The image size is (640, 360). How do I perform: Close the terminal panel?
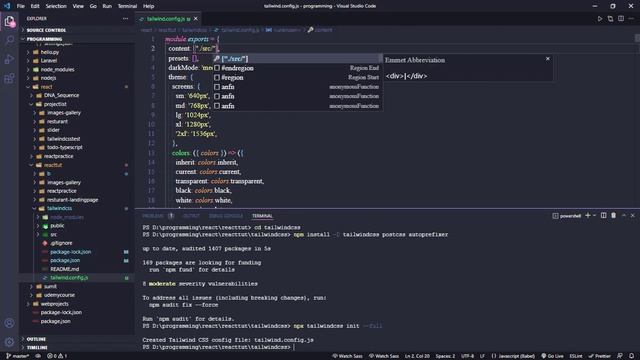[x=633, y=216]
